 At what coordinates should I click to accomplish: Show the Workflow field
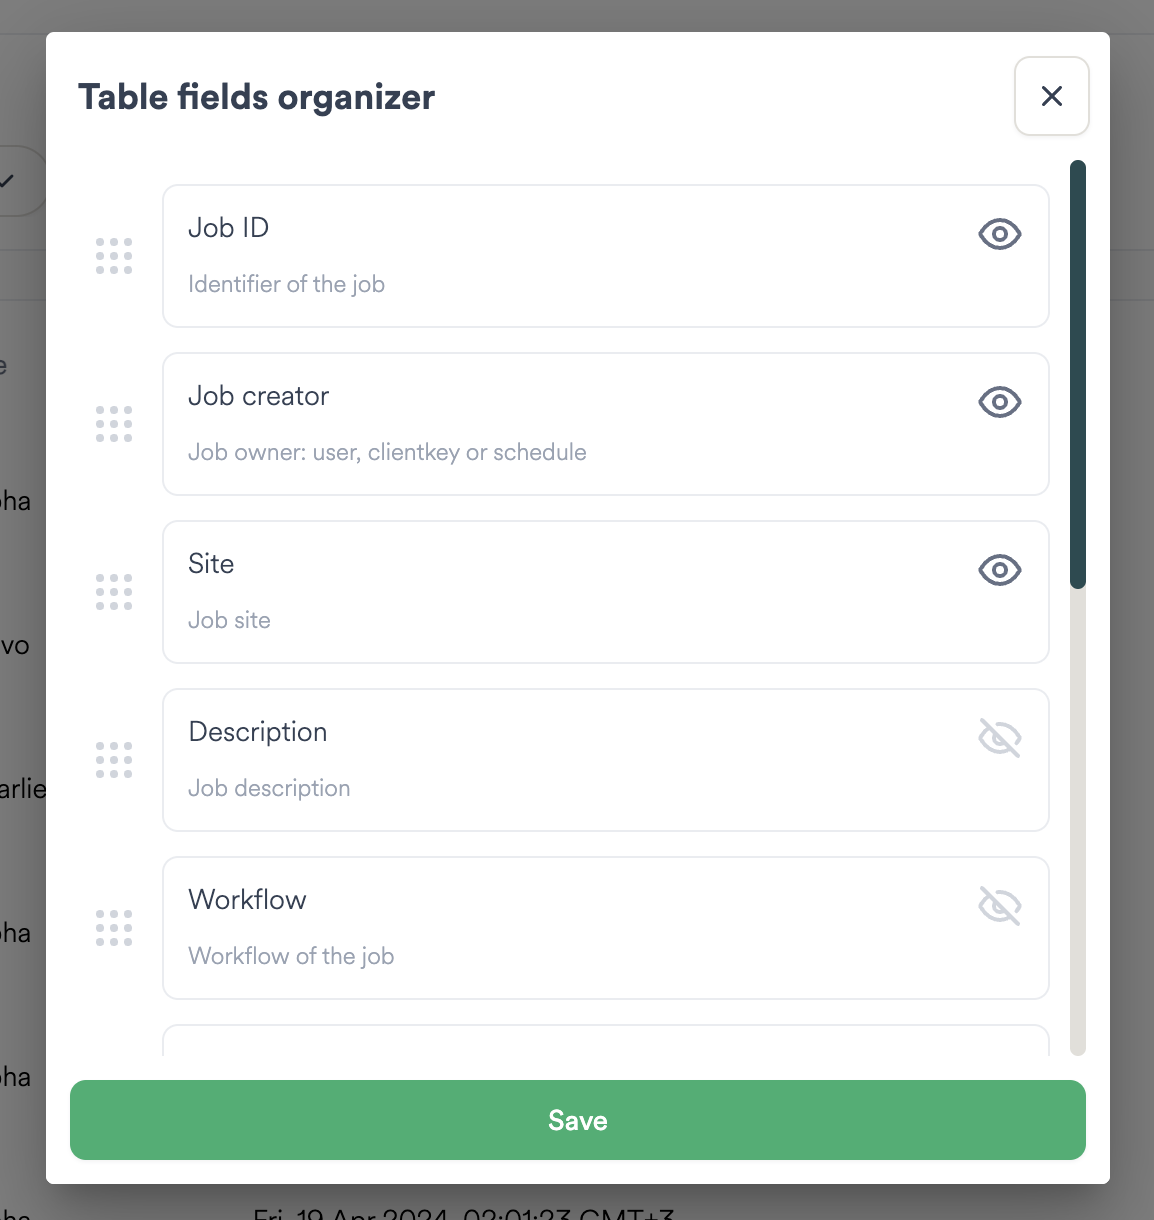(x=999, y=906)
